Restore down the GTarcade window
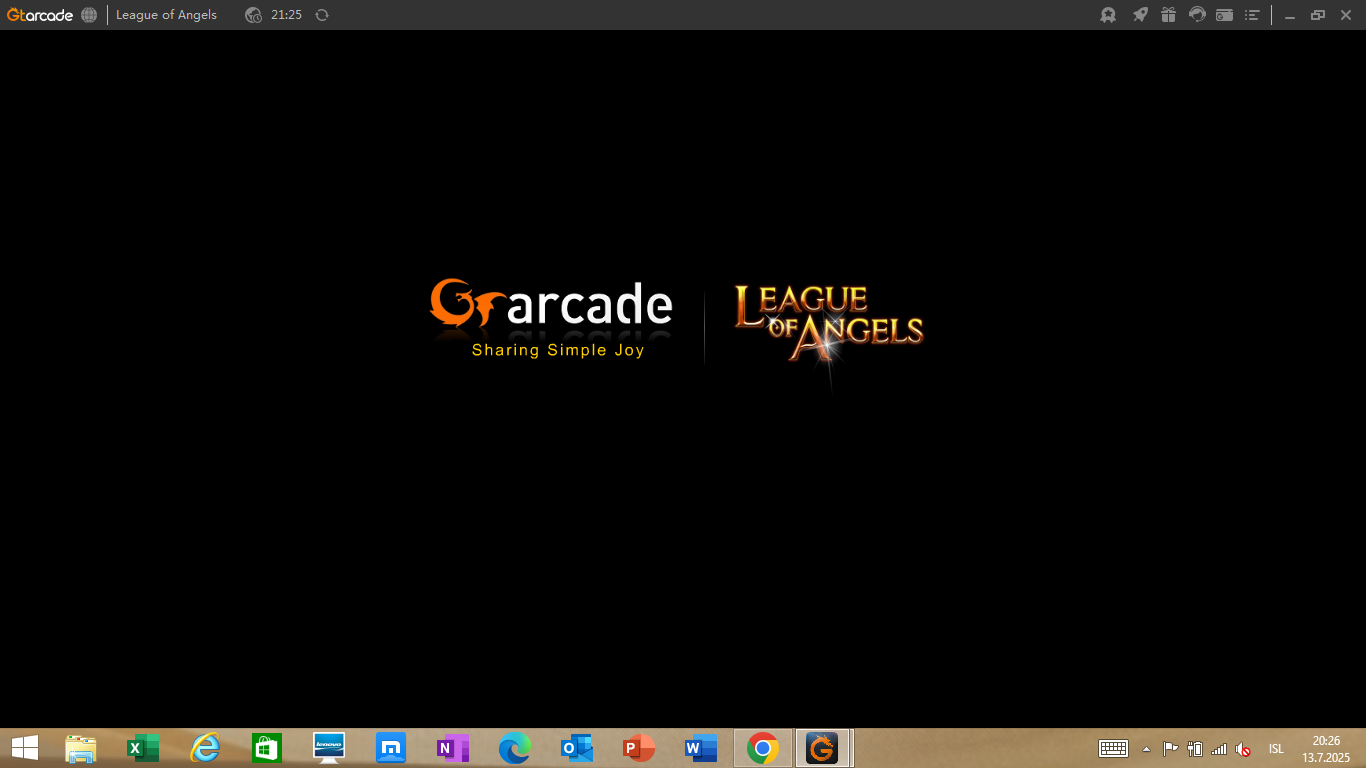The image size is (1366, 768). [x=1318, y=15]
